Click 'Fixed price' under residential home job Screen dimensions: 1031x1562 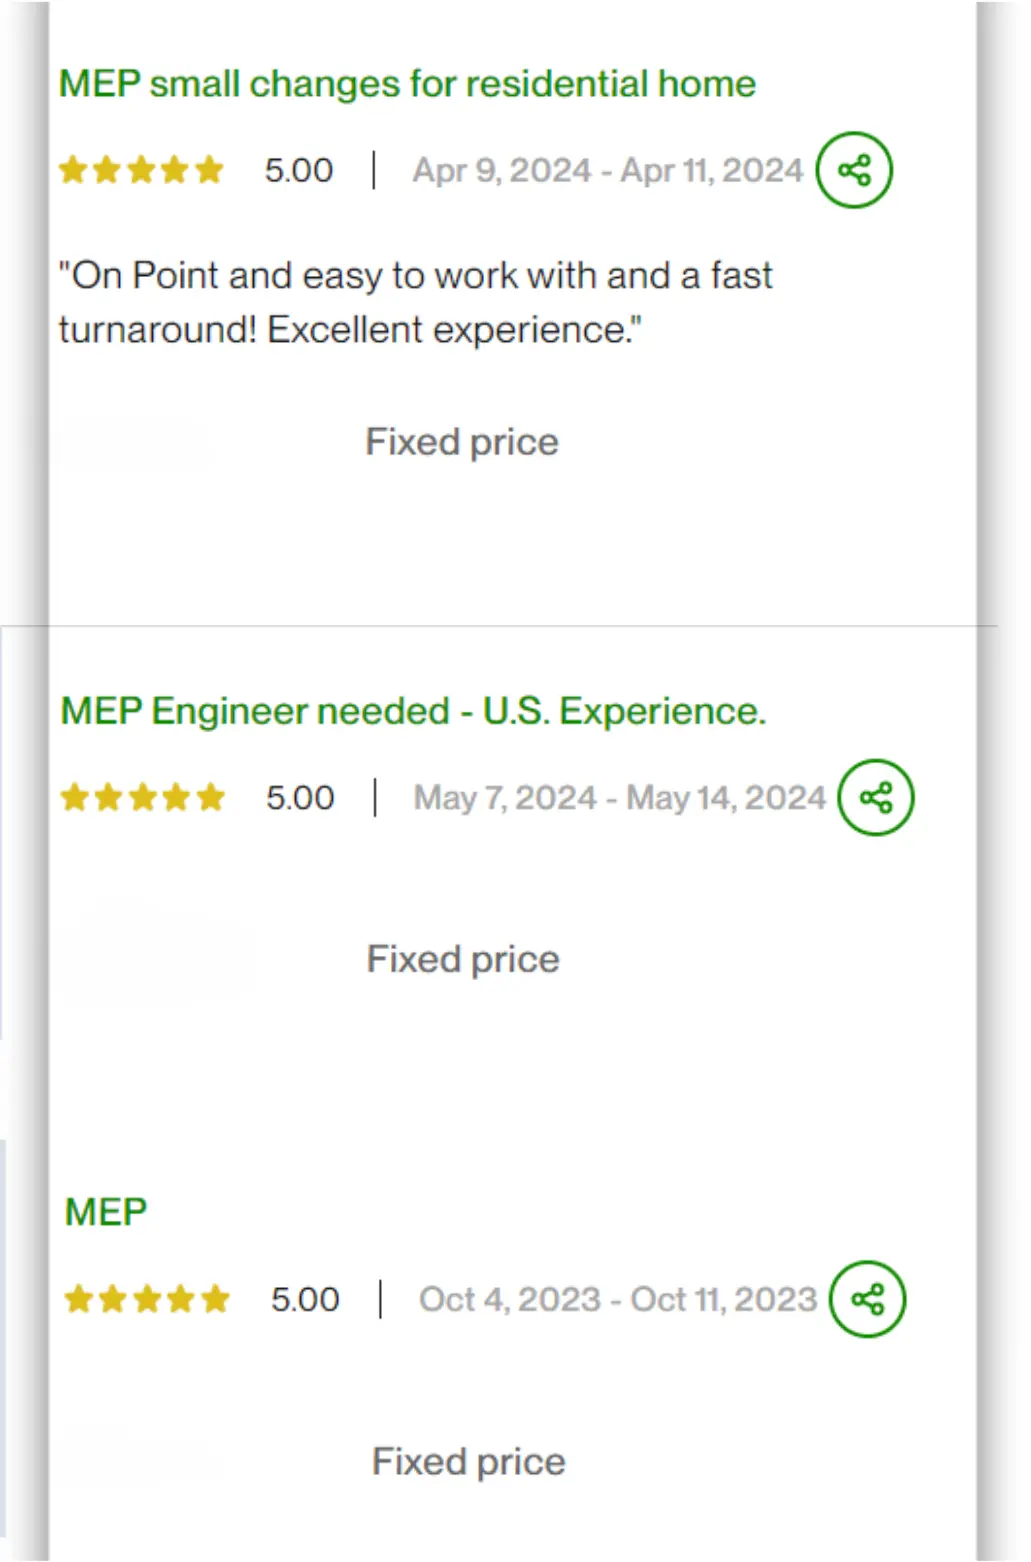(x=462, y=442)
